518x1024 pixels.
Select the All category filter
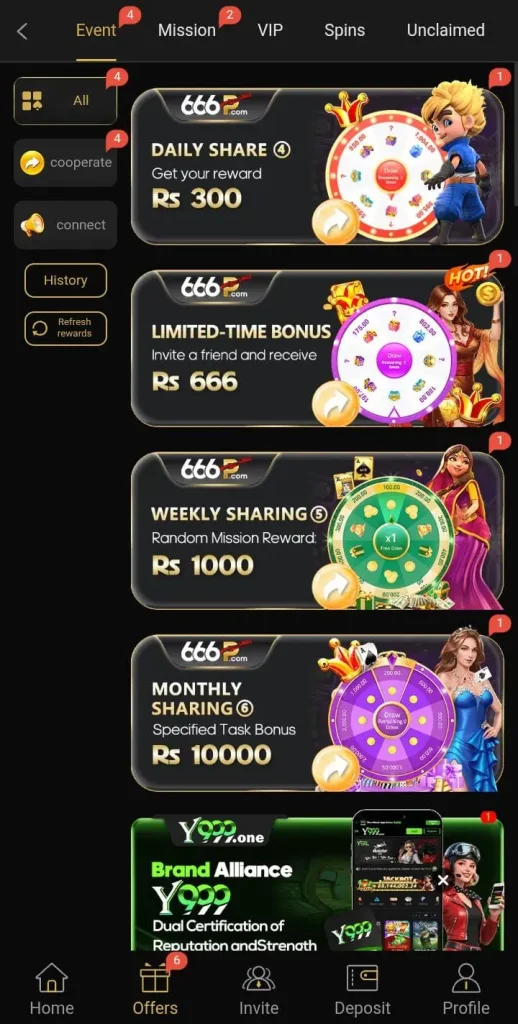65,101
